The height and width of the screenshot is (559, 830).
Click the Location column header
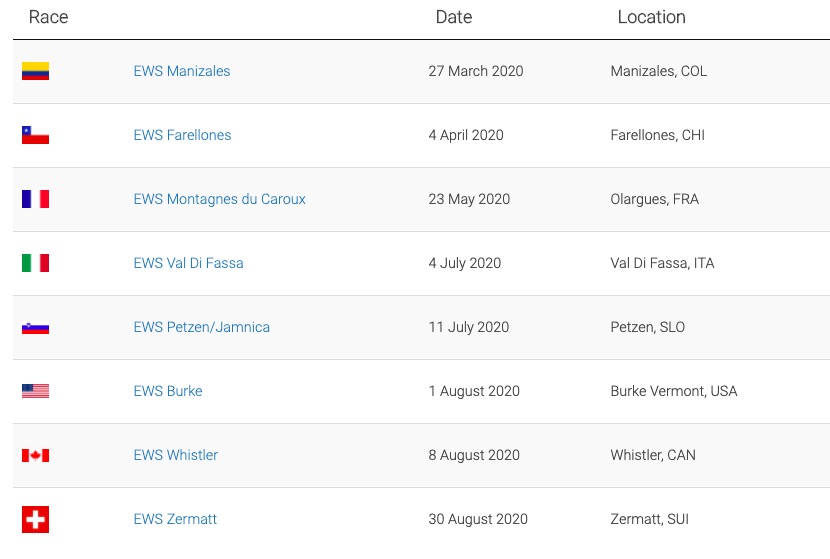(x=651, y=17)
